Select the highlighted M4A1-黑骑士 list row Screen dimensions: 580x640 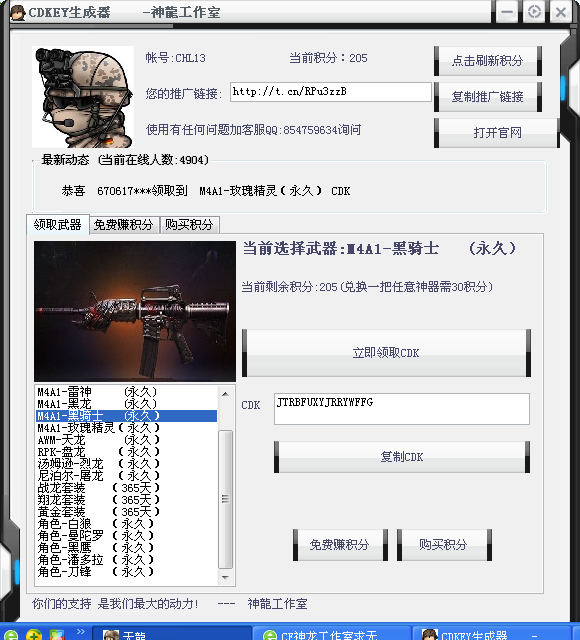coord(127,416)
